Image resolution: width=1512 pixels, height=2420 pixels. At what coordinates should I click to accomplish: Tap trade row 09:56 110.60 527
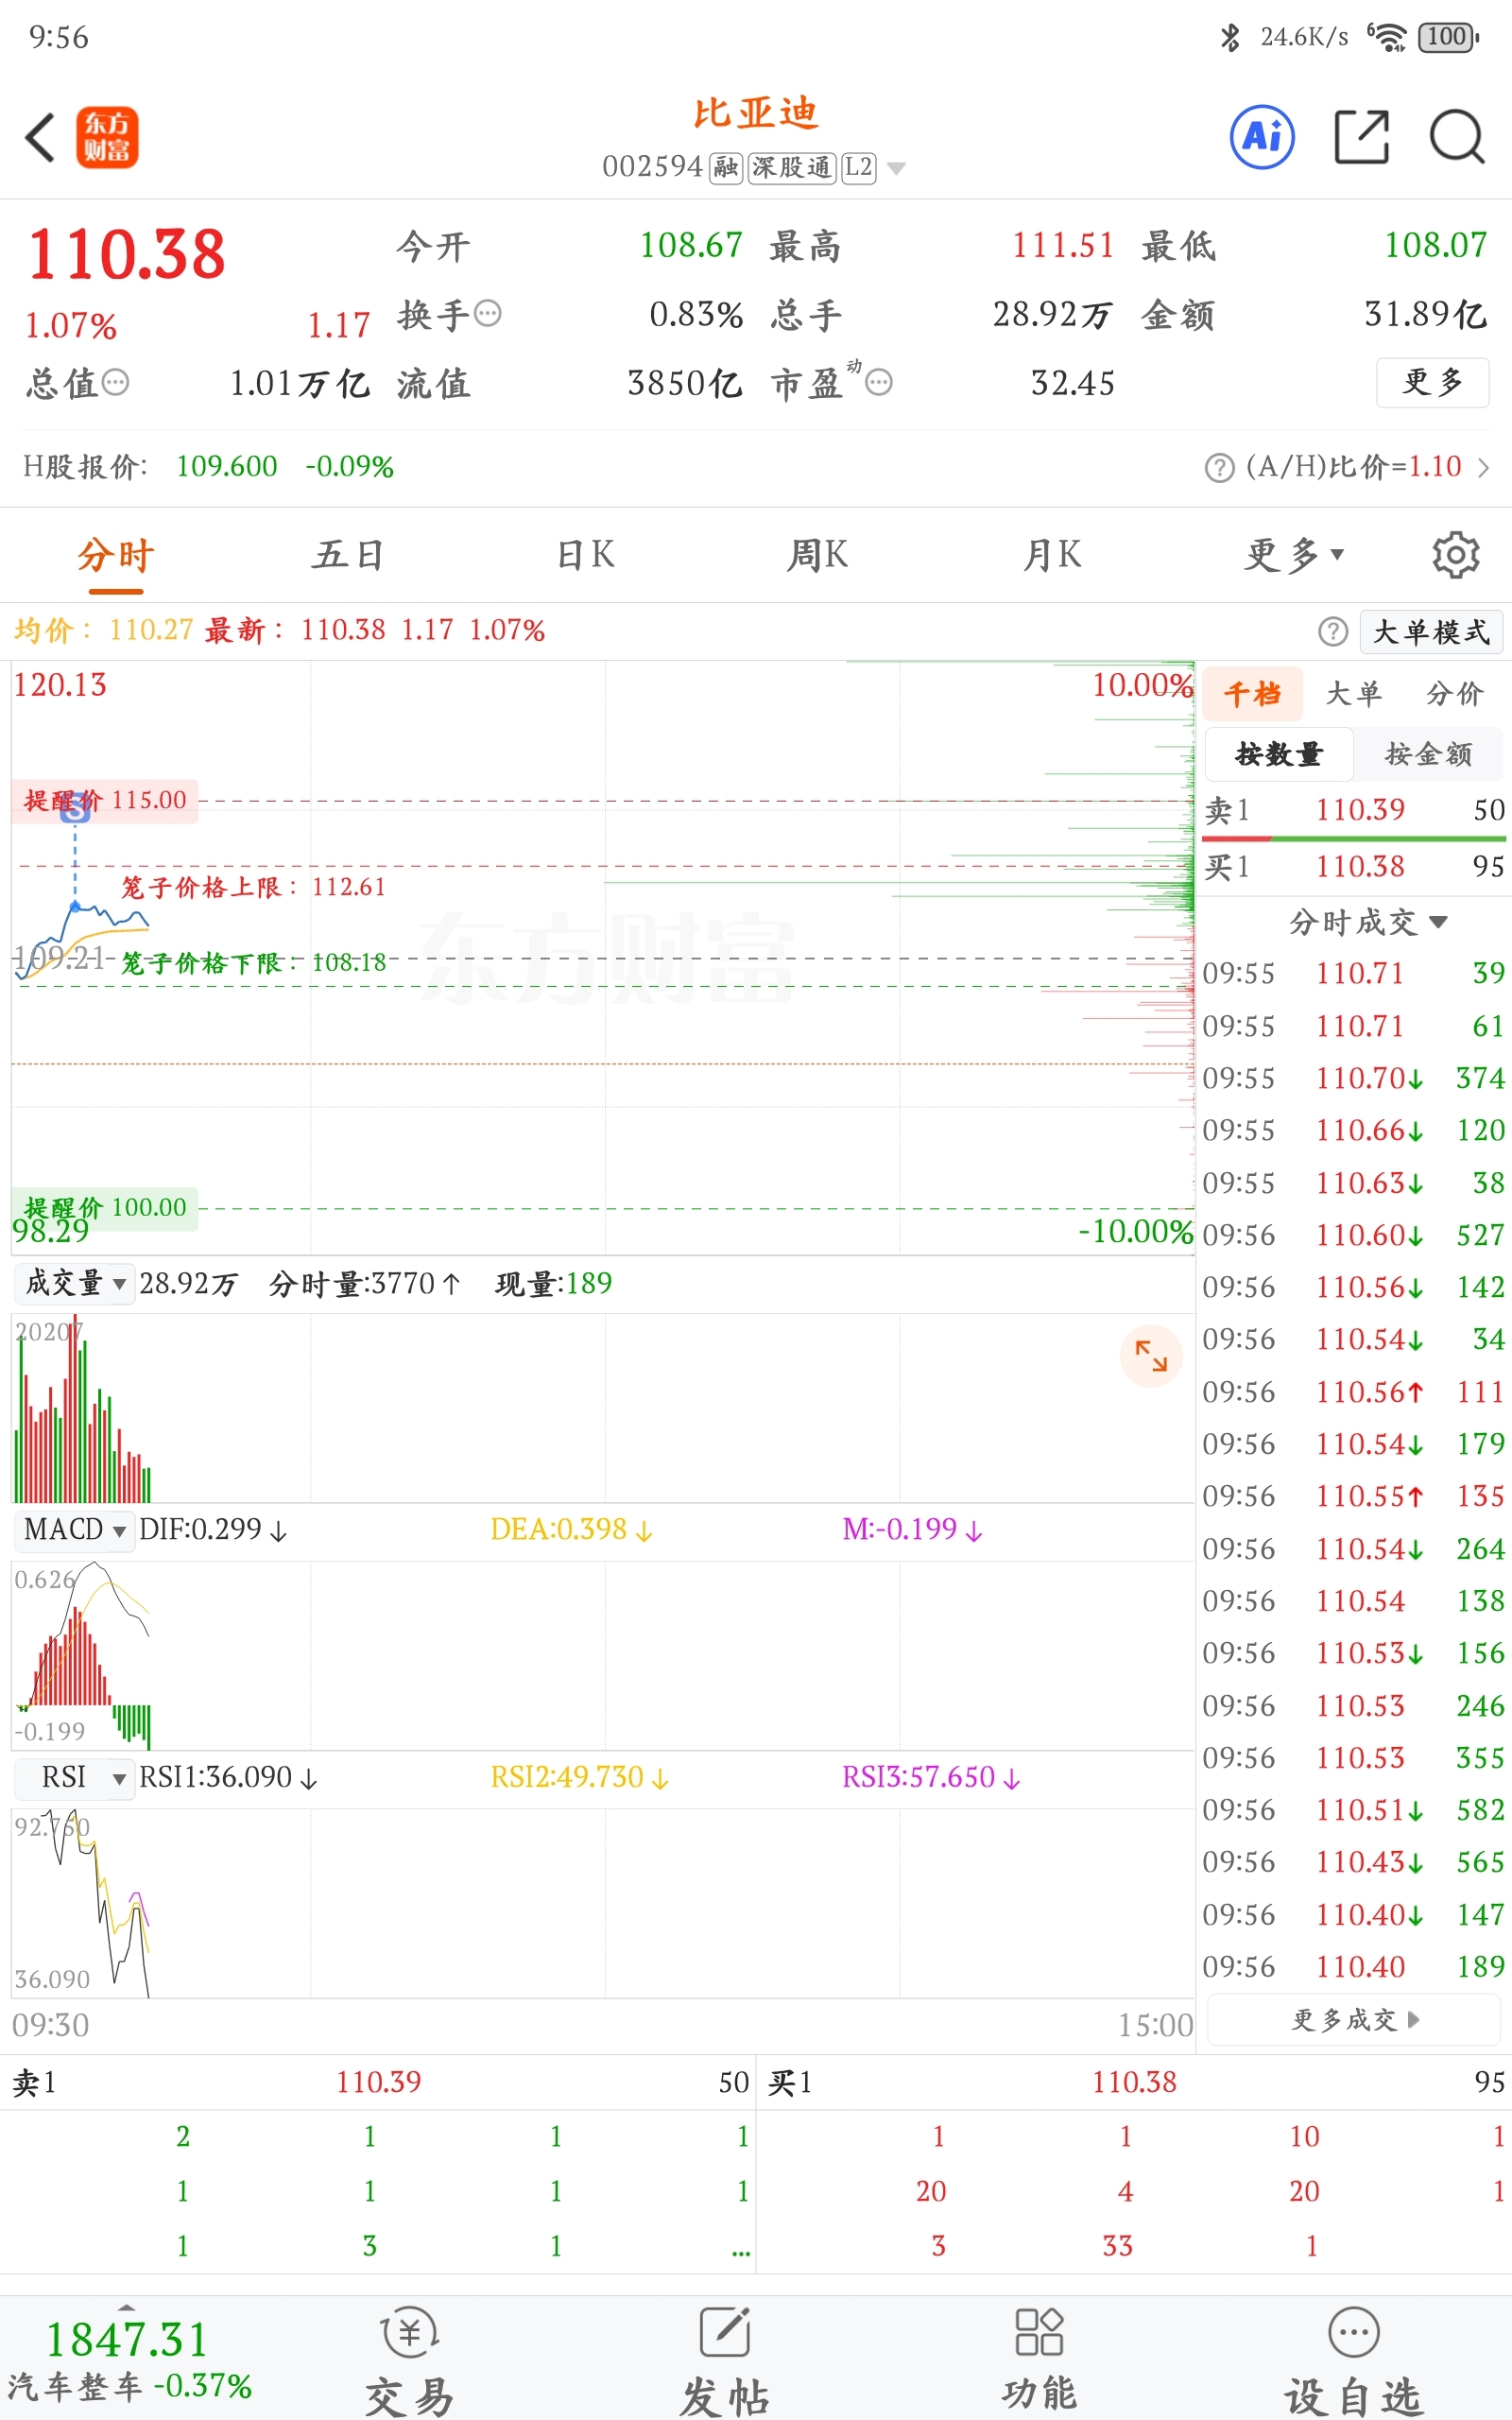tap(1354, 1235)
